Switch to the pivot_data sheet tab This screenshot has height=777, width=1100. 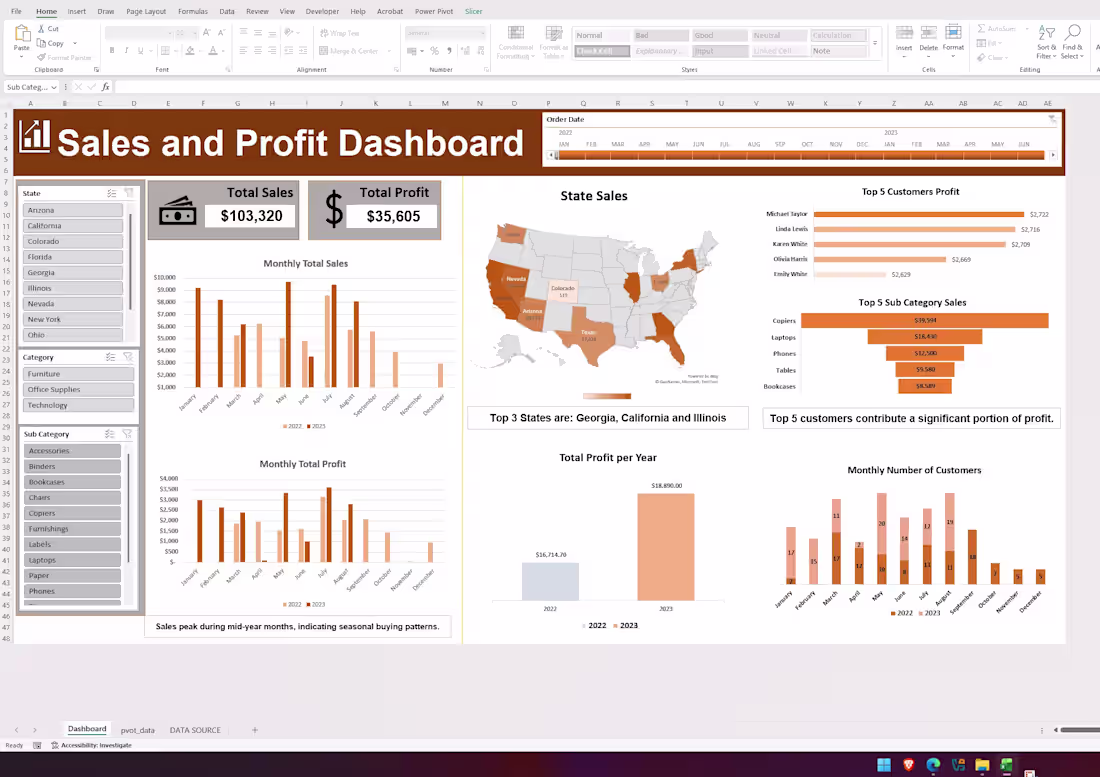point(138,730)
